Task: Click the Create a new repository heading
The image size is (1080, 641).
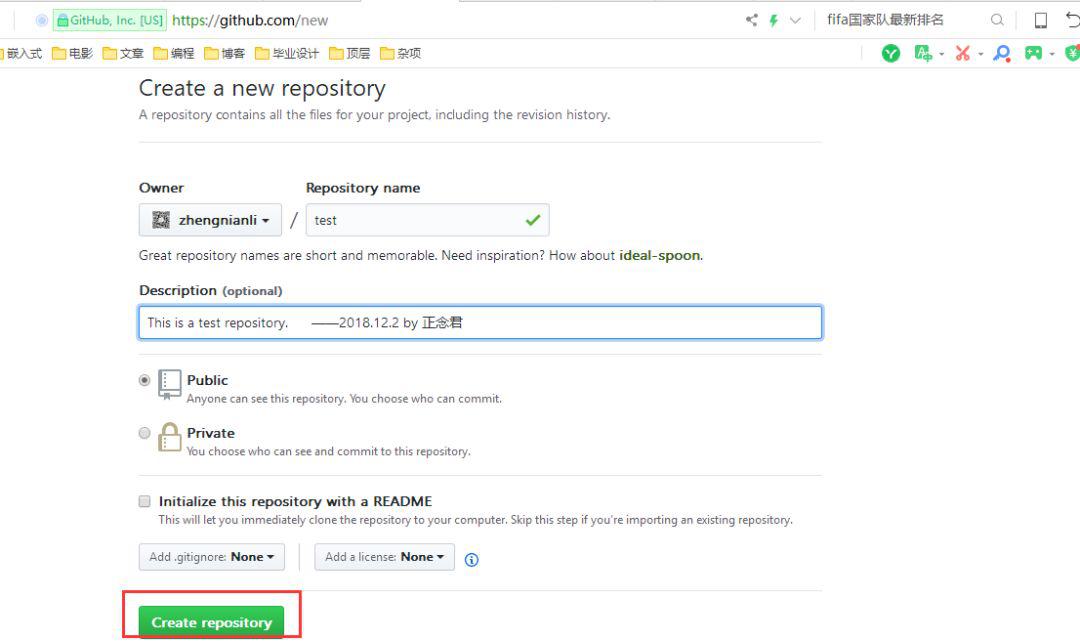Action: click(262, 88)
